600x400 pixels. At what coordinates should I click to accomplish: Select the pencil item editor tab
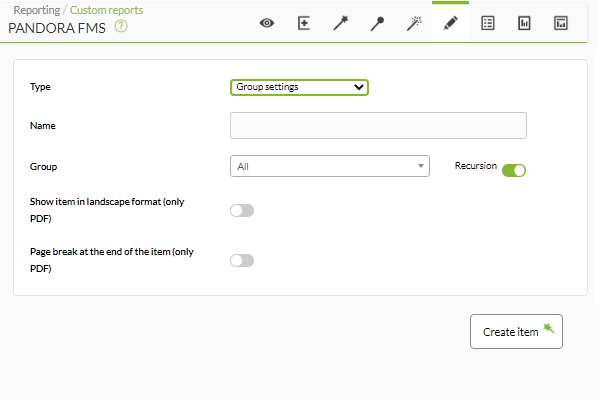pyautogui.click(x=450, y=23)
